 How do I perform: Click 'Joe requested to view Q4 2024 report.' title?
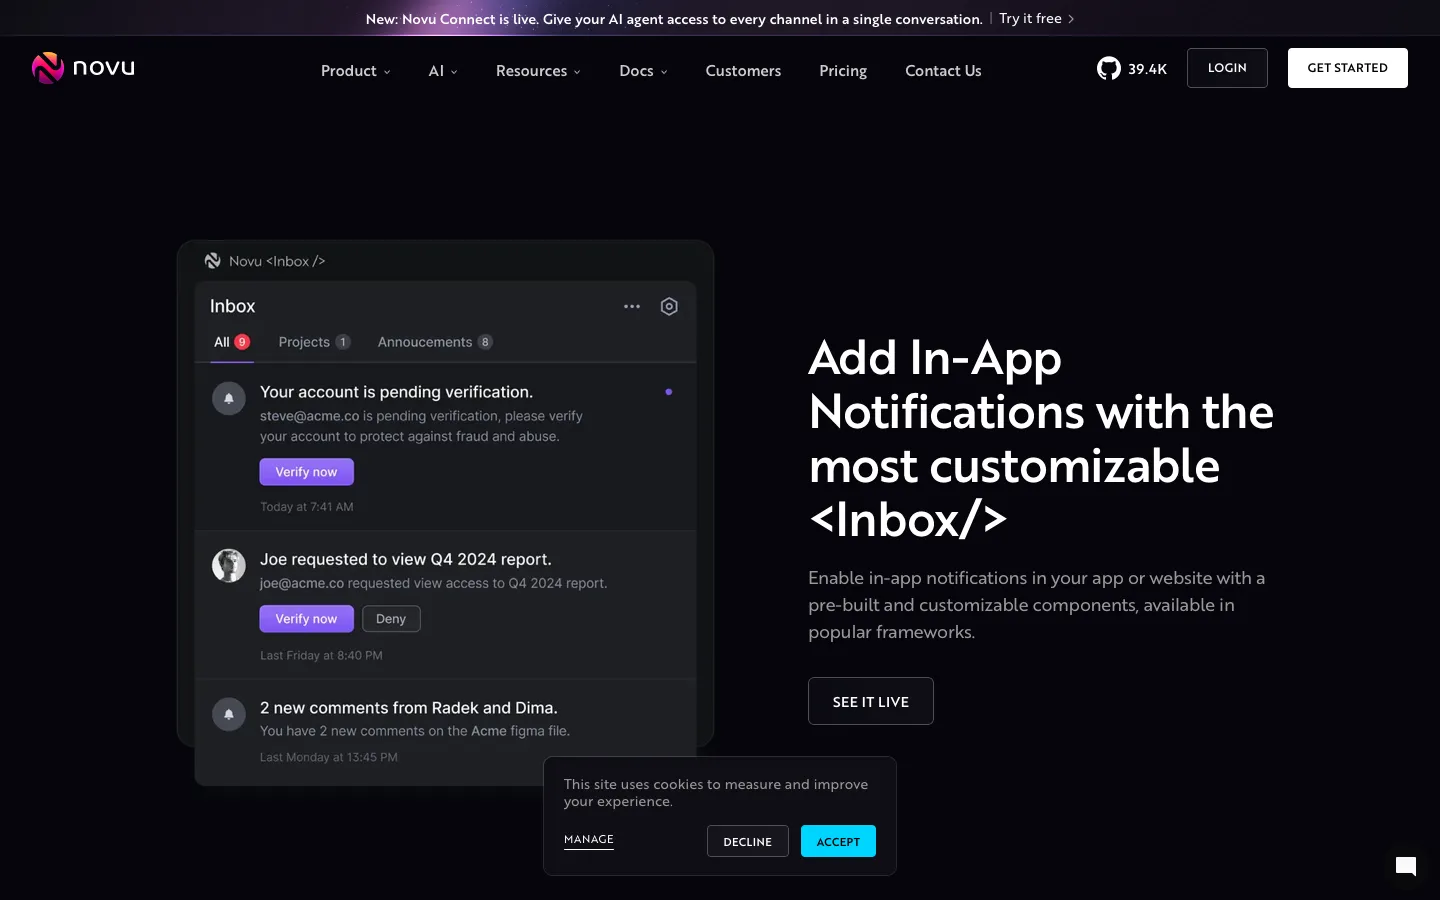[x=406, y=559]
